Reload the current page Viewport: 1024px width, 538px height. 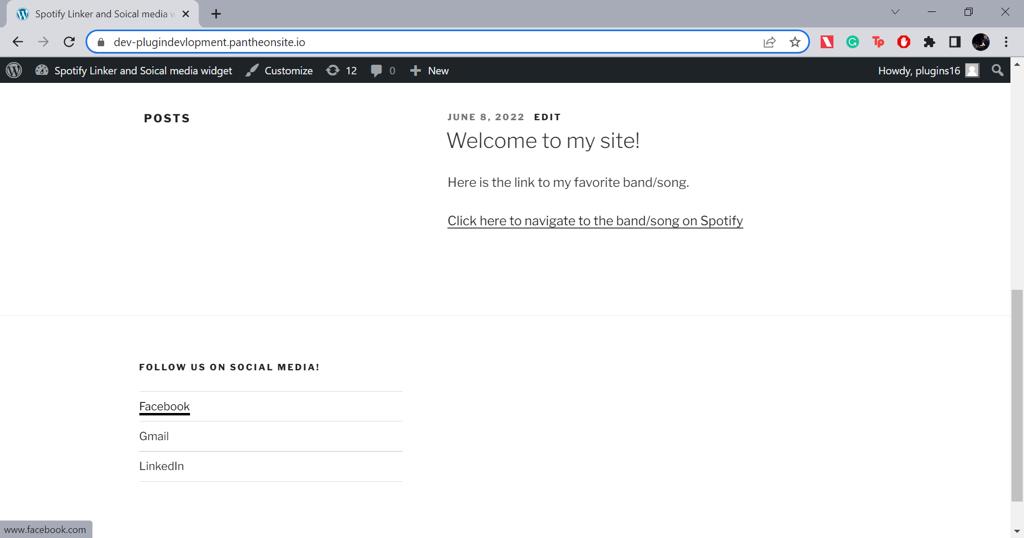click(69, 42)
